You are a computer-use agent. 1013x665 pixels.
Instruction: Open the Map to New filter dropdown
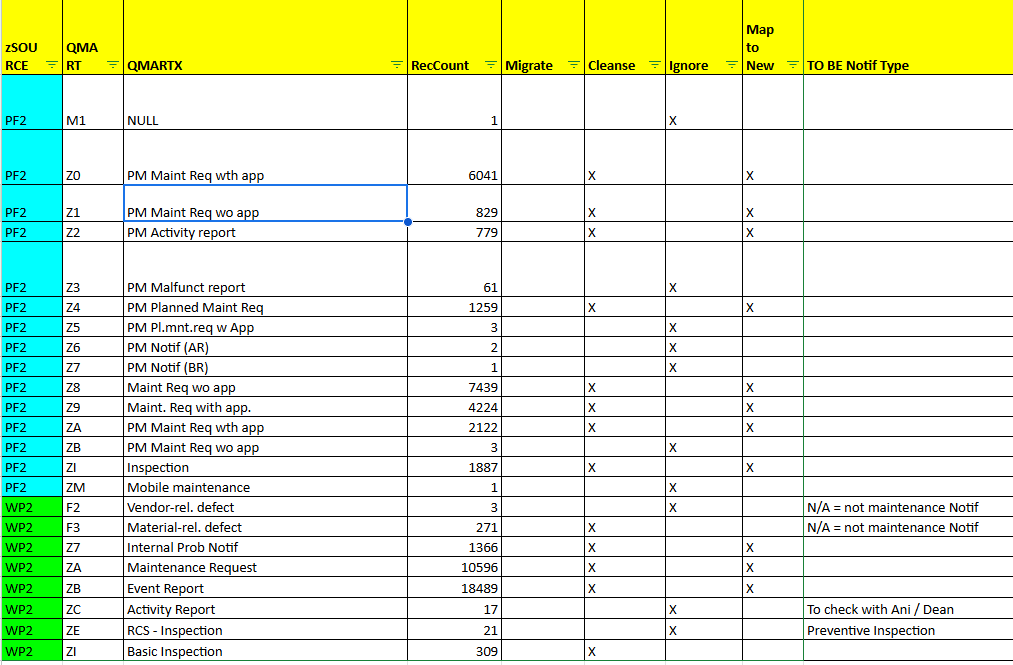pos(793,66)
